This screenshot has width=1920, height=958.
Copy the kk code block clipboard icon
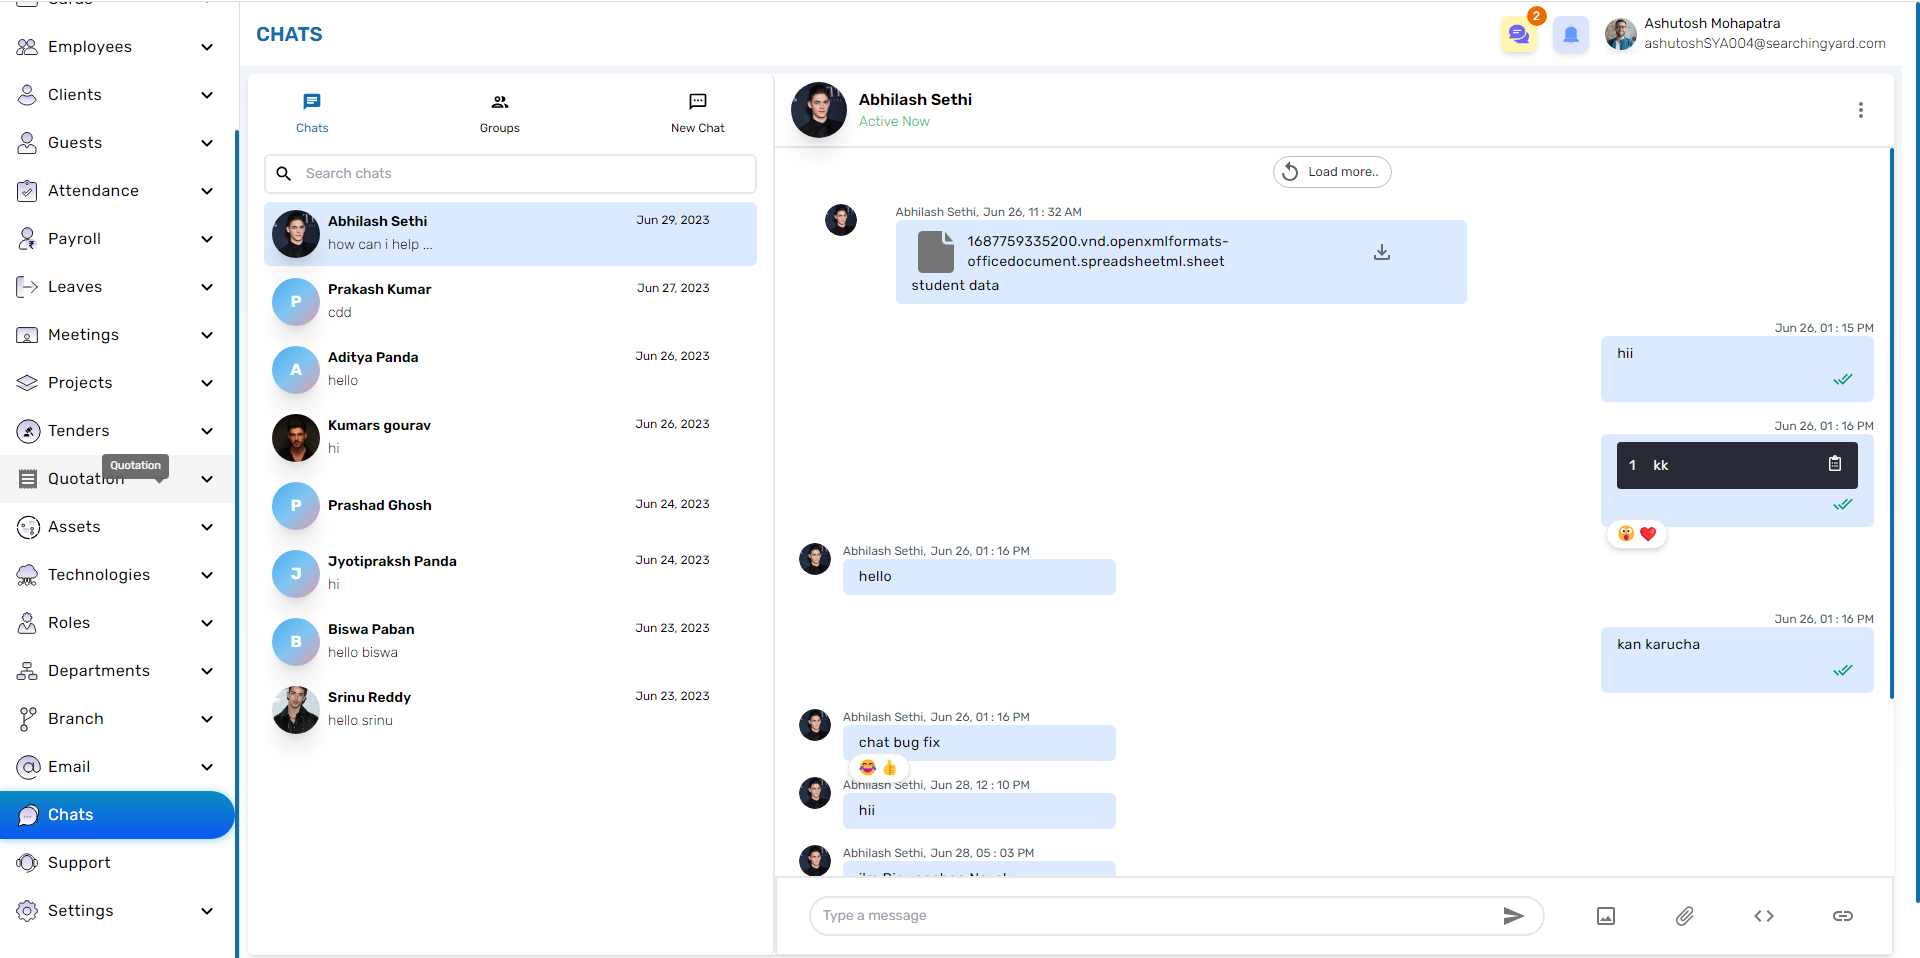(x=1835, y=464)
